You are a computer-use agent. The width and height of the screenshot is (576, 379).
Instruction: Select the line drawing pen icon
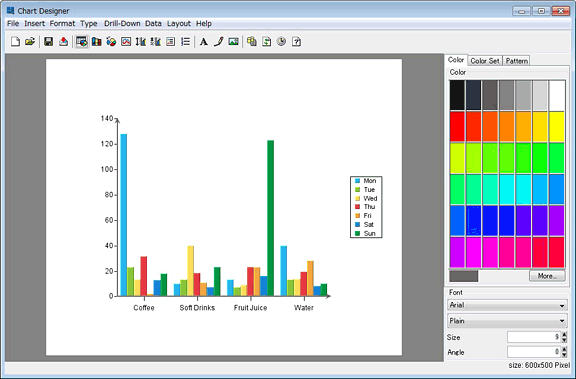tap(219, 41)
